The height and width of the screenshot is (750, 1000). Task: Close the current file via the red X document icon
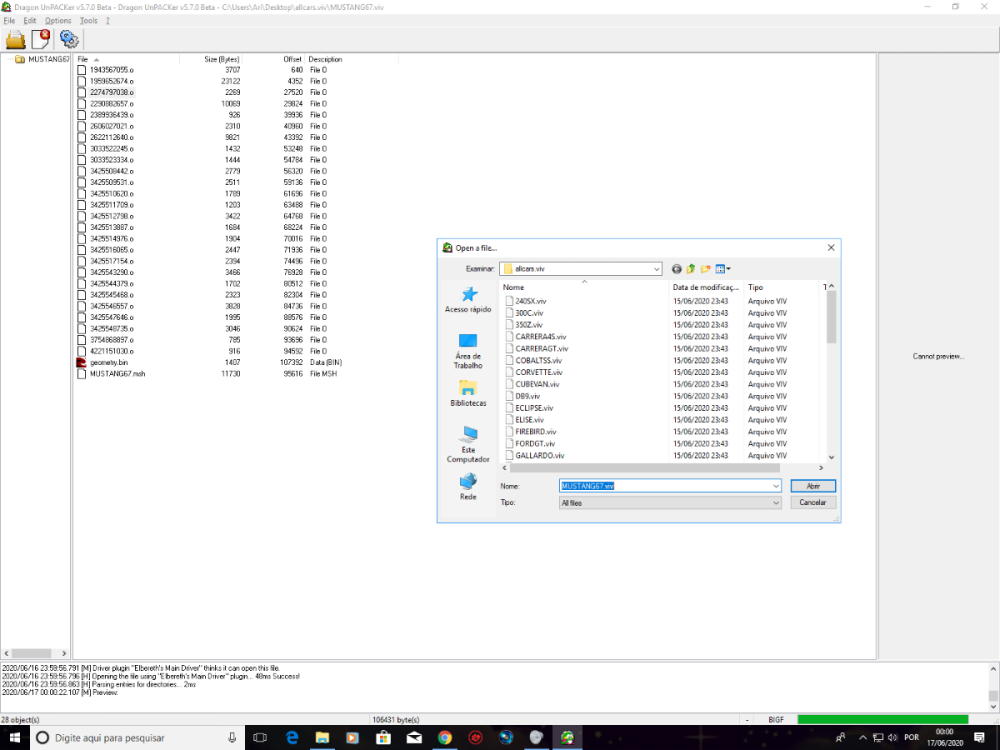[42, 39]
